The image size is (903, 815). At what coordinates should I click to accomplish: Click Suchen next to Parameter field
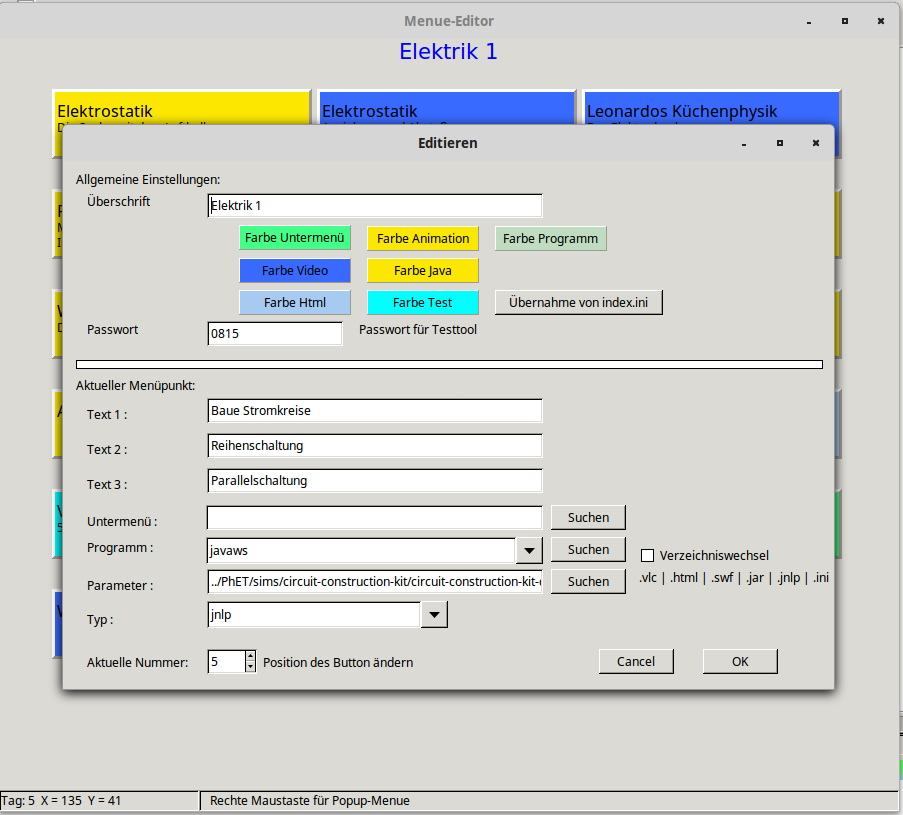[588, 581]
